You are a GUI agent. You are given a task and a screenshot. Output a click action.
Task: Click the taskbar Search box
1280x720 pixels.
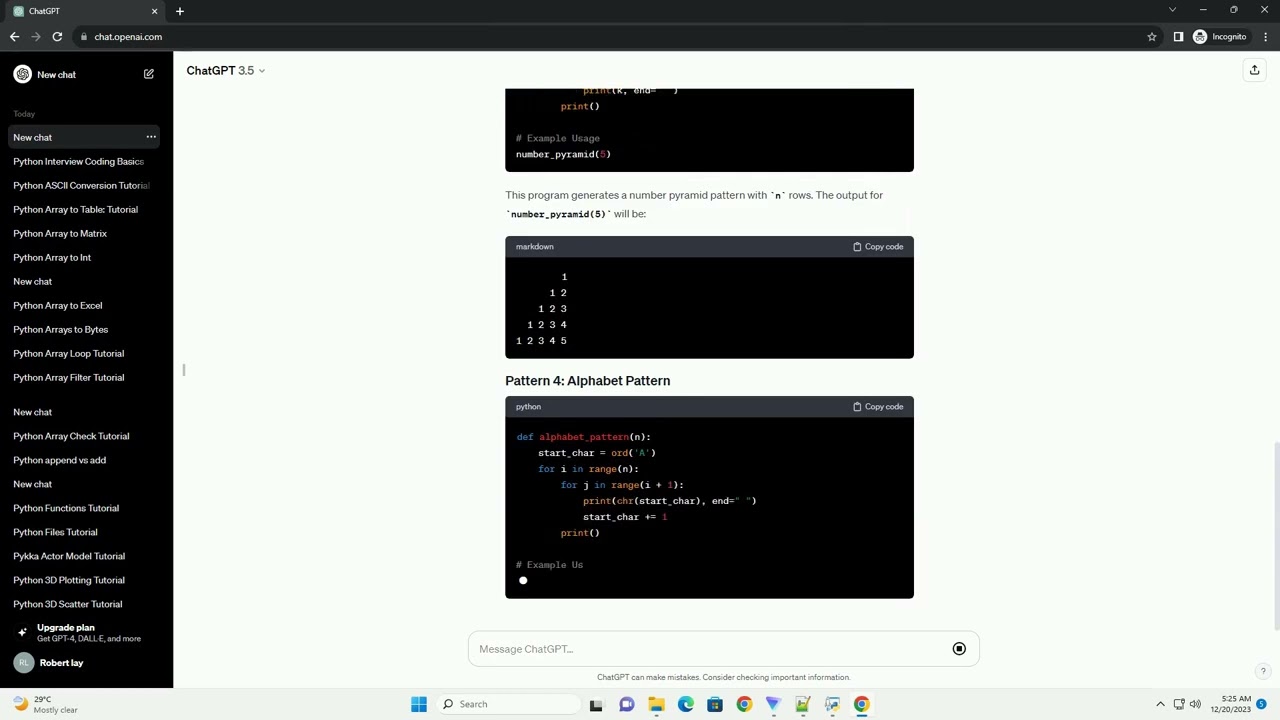(x=507, y=704)
